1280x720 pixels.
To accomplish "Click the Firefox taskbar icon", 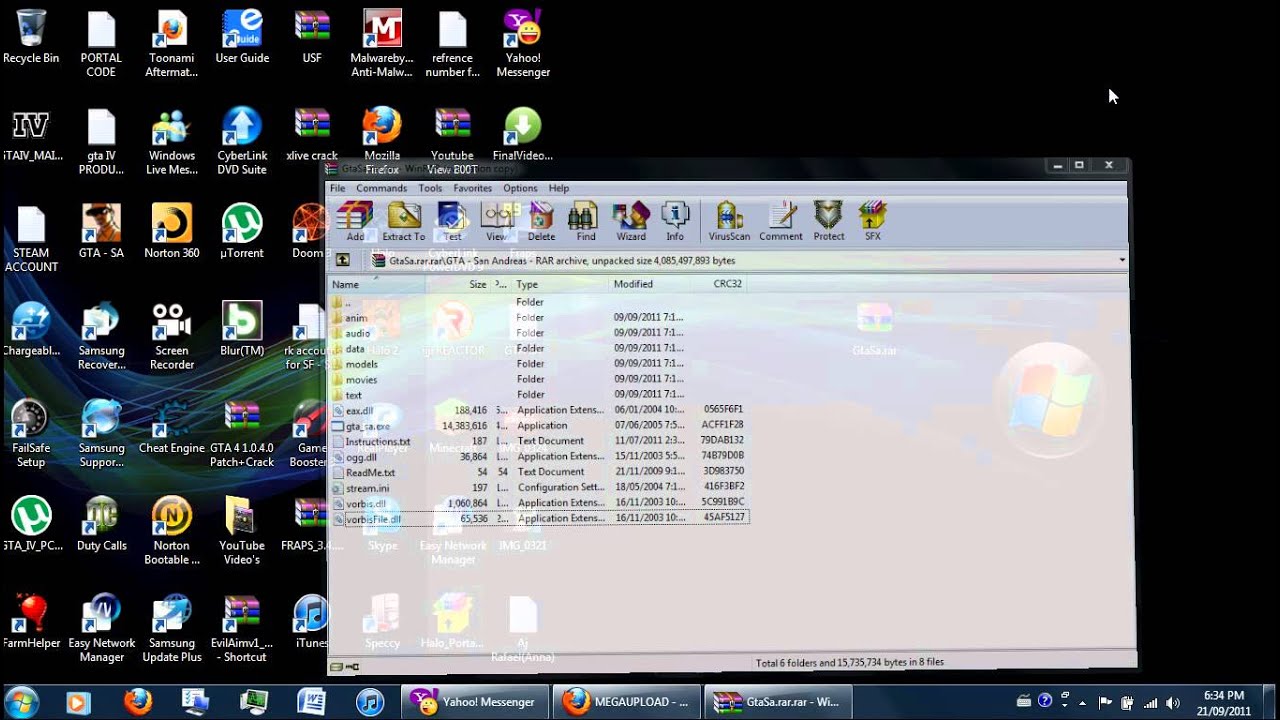I will click(137, 702).
